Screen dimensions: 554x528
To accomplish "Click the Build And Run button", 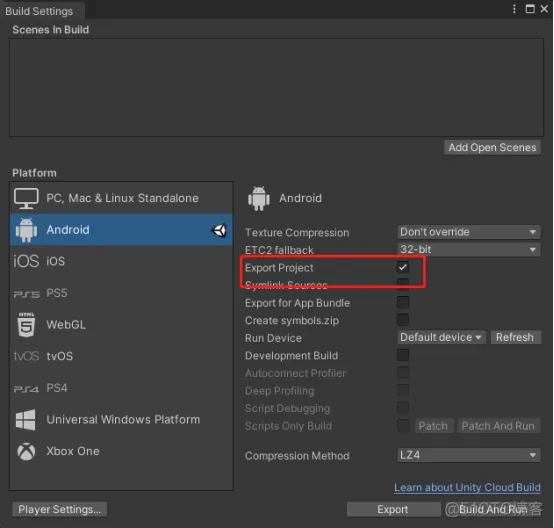I will coord(493,509).
